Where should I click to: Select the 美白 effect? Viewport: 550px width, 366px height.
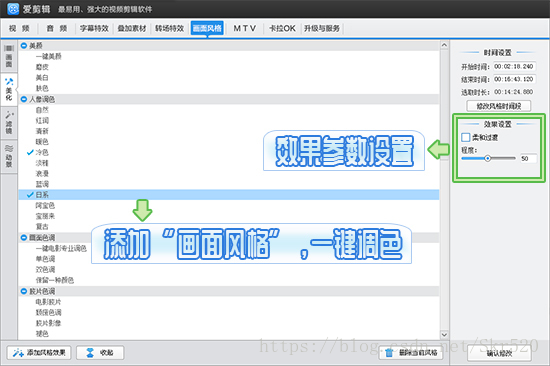pos(42,78)
